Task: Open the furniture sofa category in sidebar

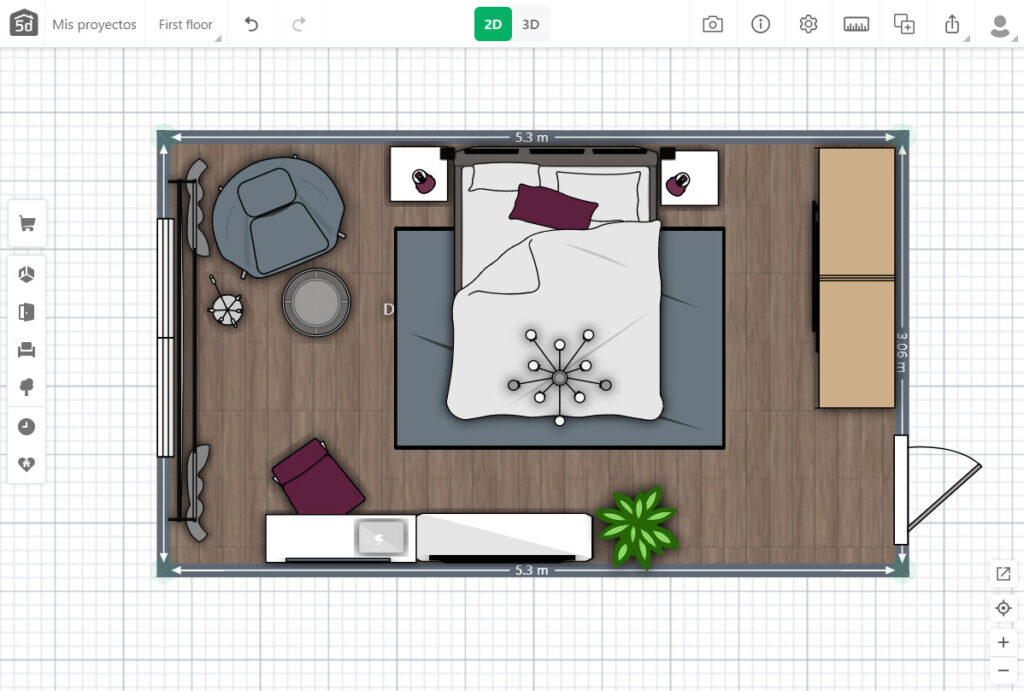Action: 27,350
